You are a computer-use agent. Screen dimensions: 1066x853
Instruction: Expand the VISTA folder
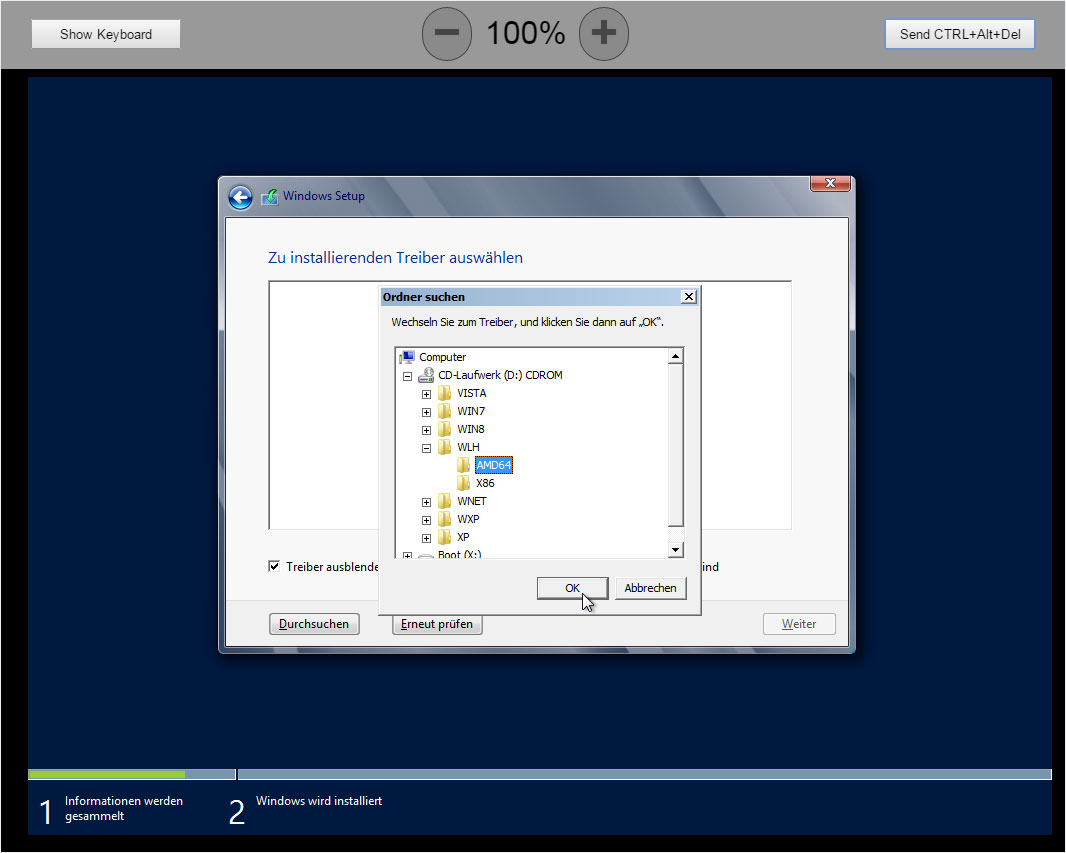426,394
